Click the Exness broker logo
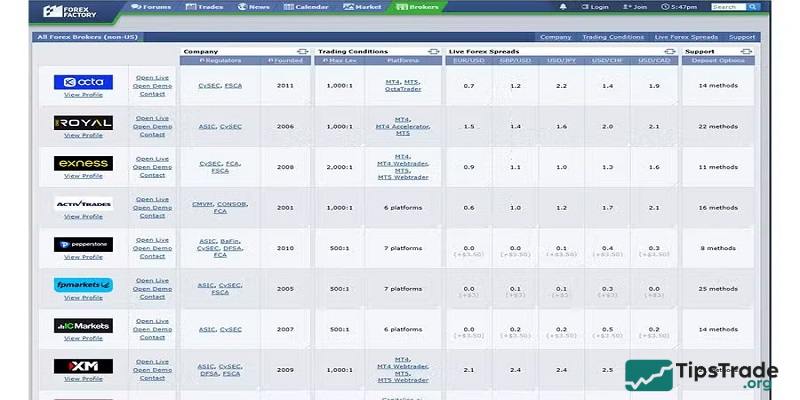This screenshot has height=400, width=800. point(83,163)
